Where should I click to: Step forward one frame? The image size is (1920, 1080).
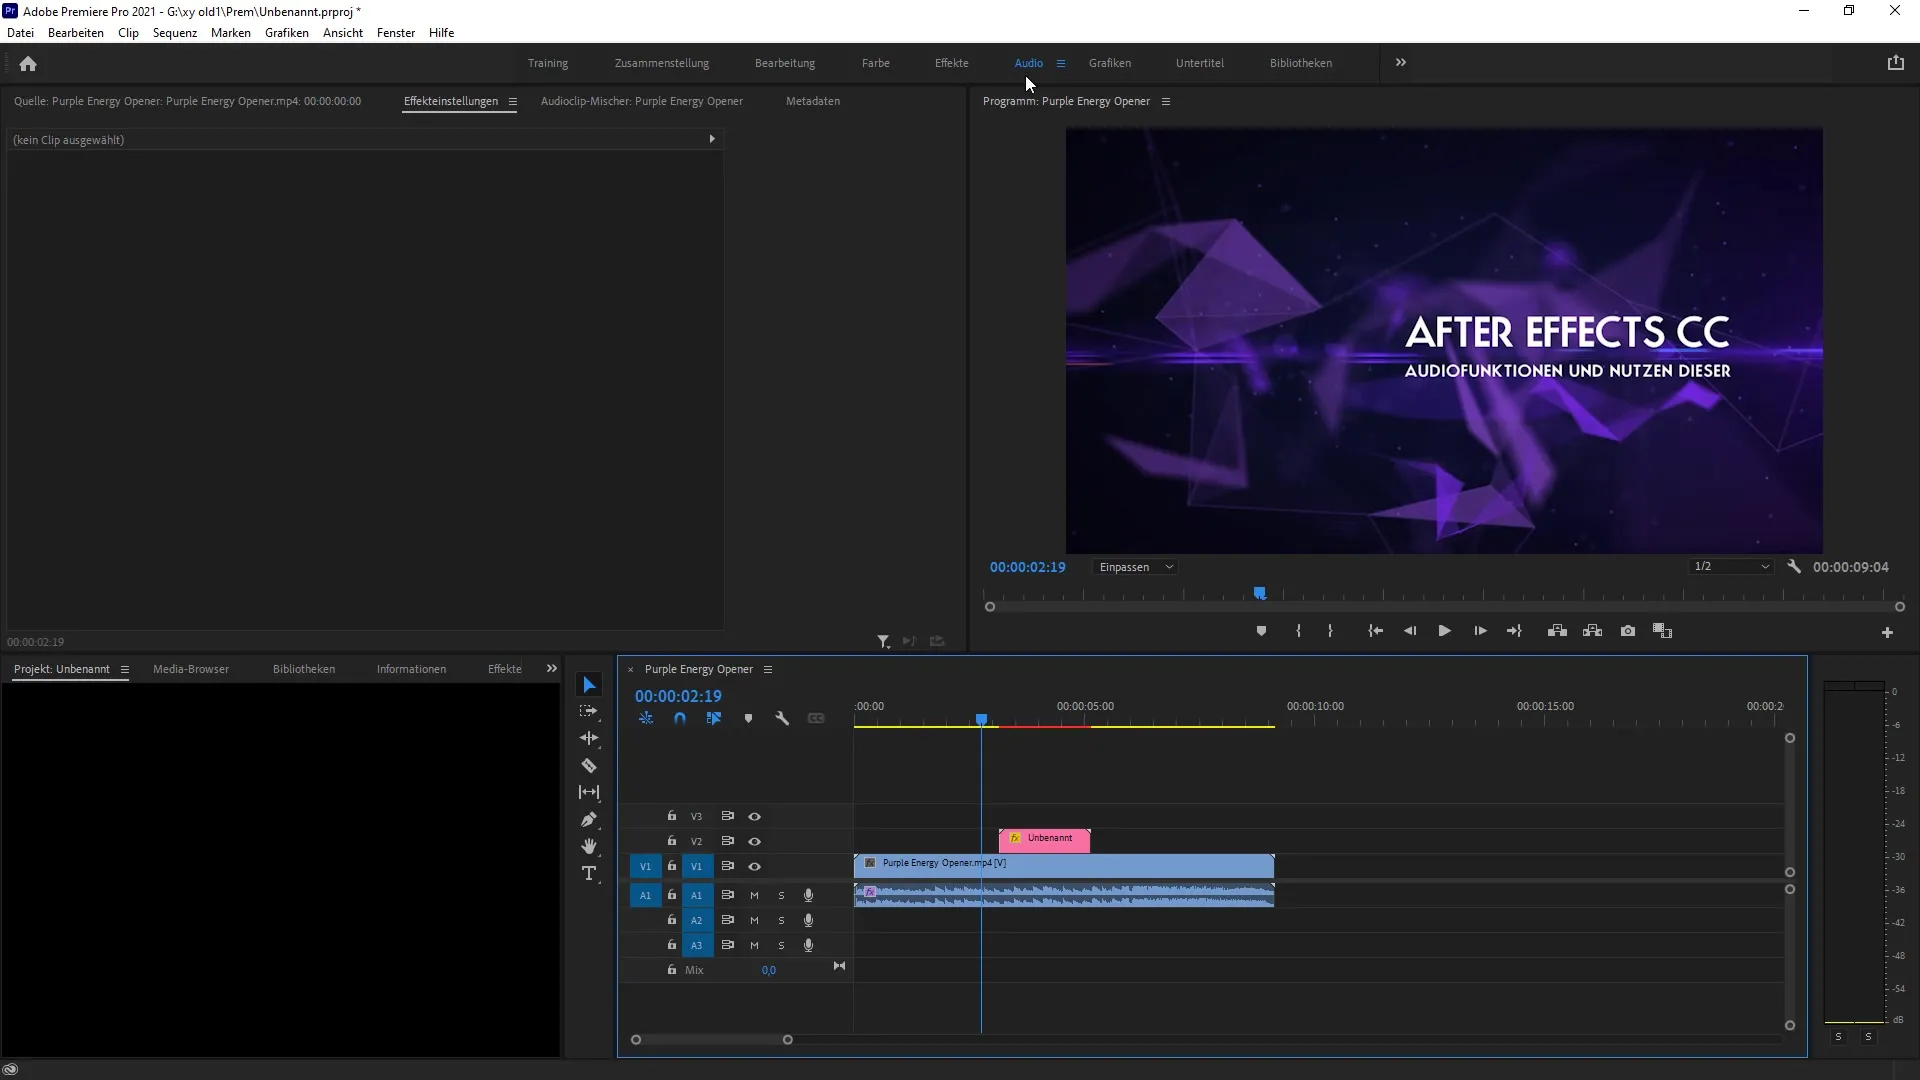click(x=1480, y=631)
